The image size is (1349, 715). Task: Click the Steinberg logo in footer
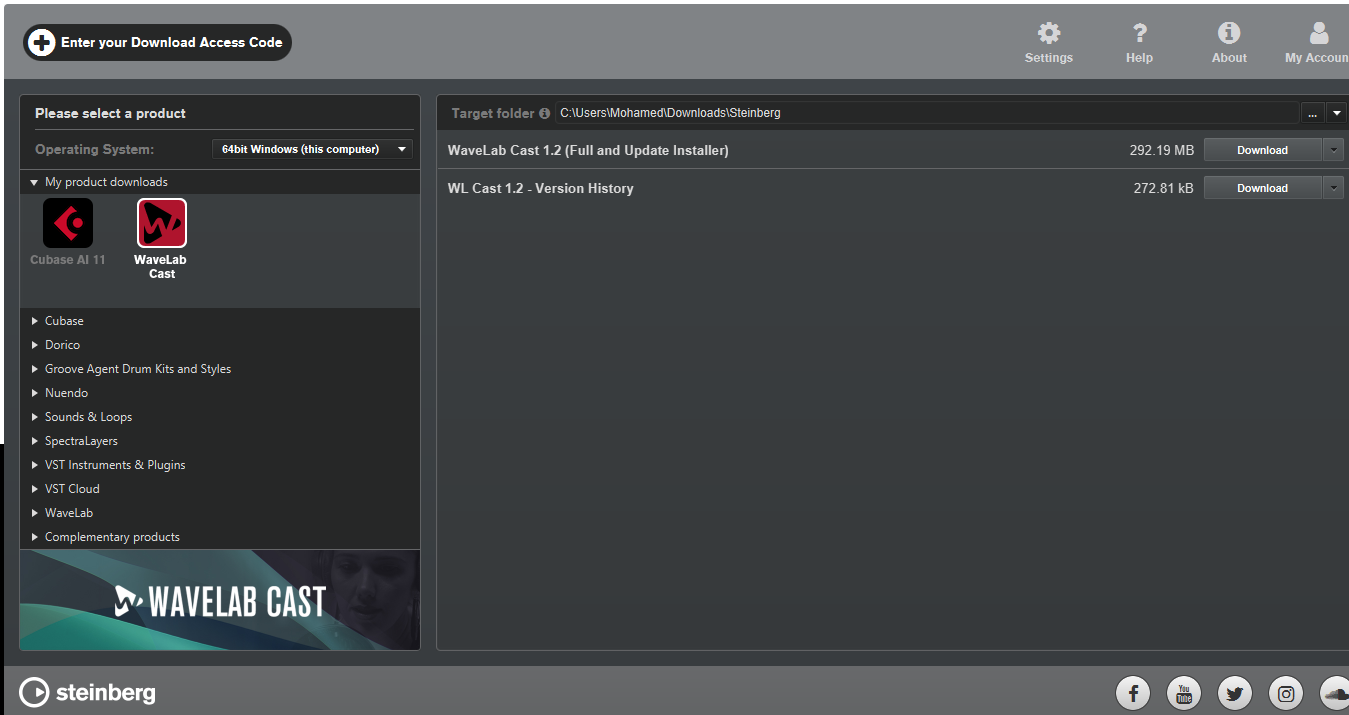88,692
